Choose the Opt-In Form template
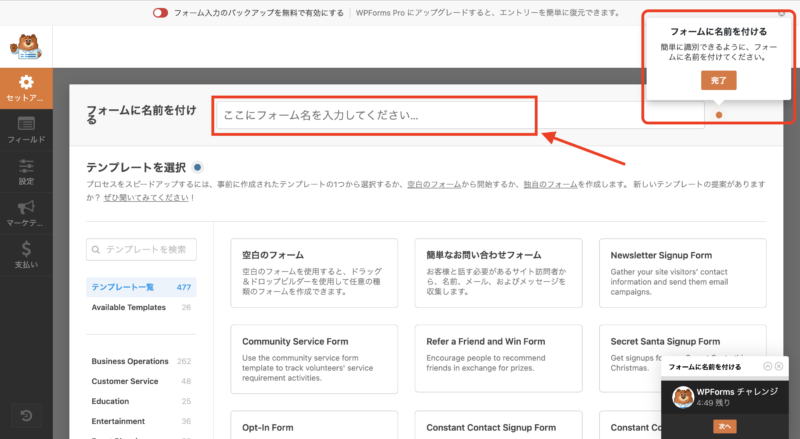 point(314,425)
